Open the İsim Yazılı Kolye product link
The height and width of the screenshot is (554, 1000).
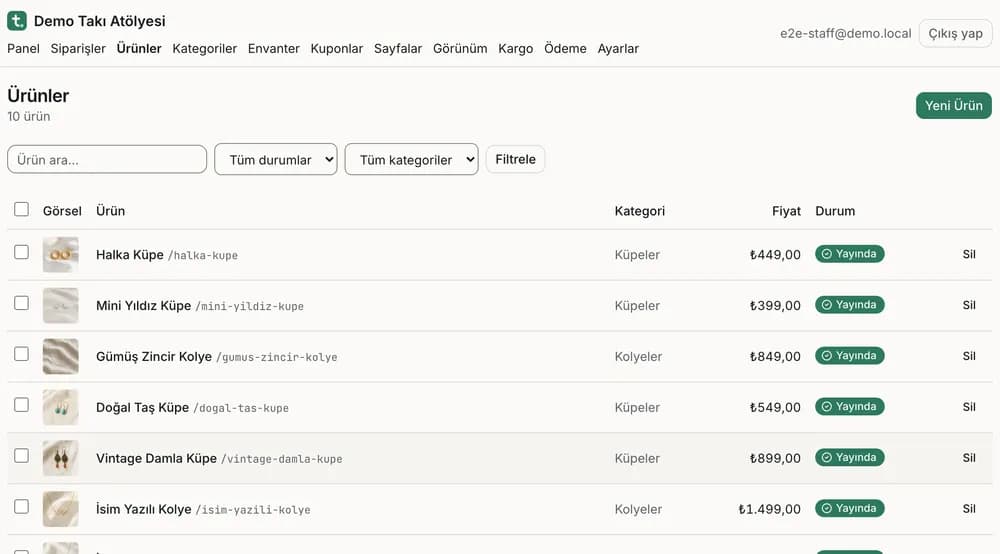[143, 509]
